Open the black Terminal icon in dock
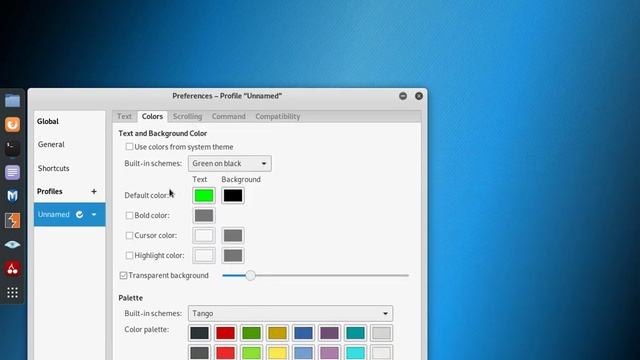Viewport: 640px width, 360px height. [12, 148]
